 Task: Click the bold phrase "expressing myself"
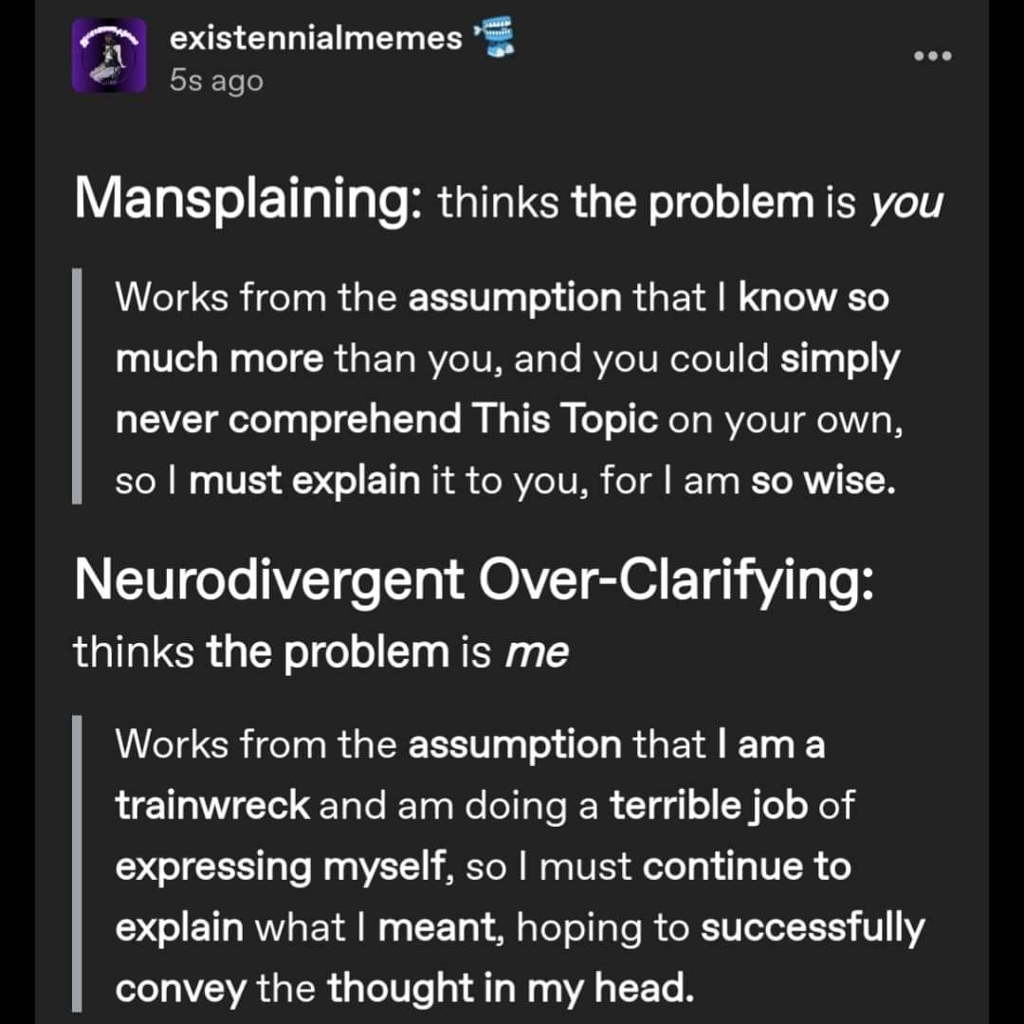pos(283,867)
